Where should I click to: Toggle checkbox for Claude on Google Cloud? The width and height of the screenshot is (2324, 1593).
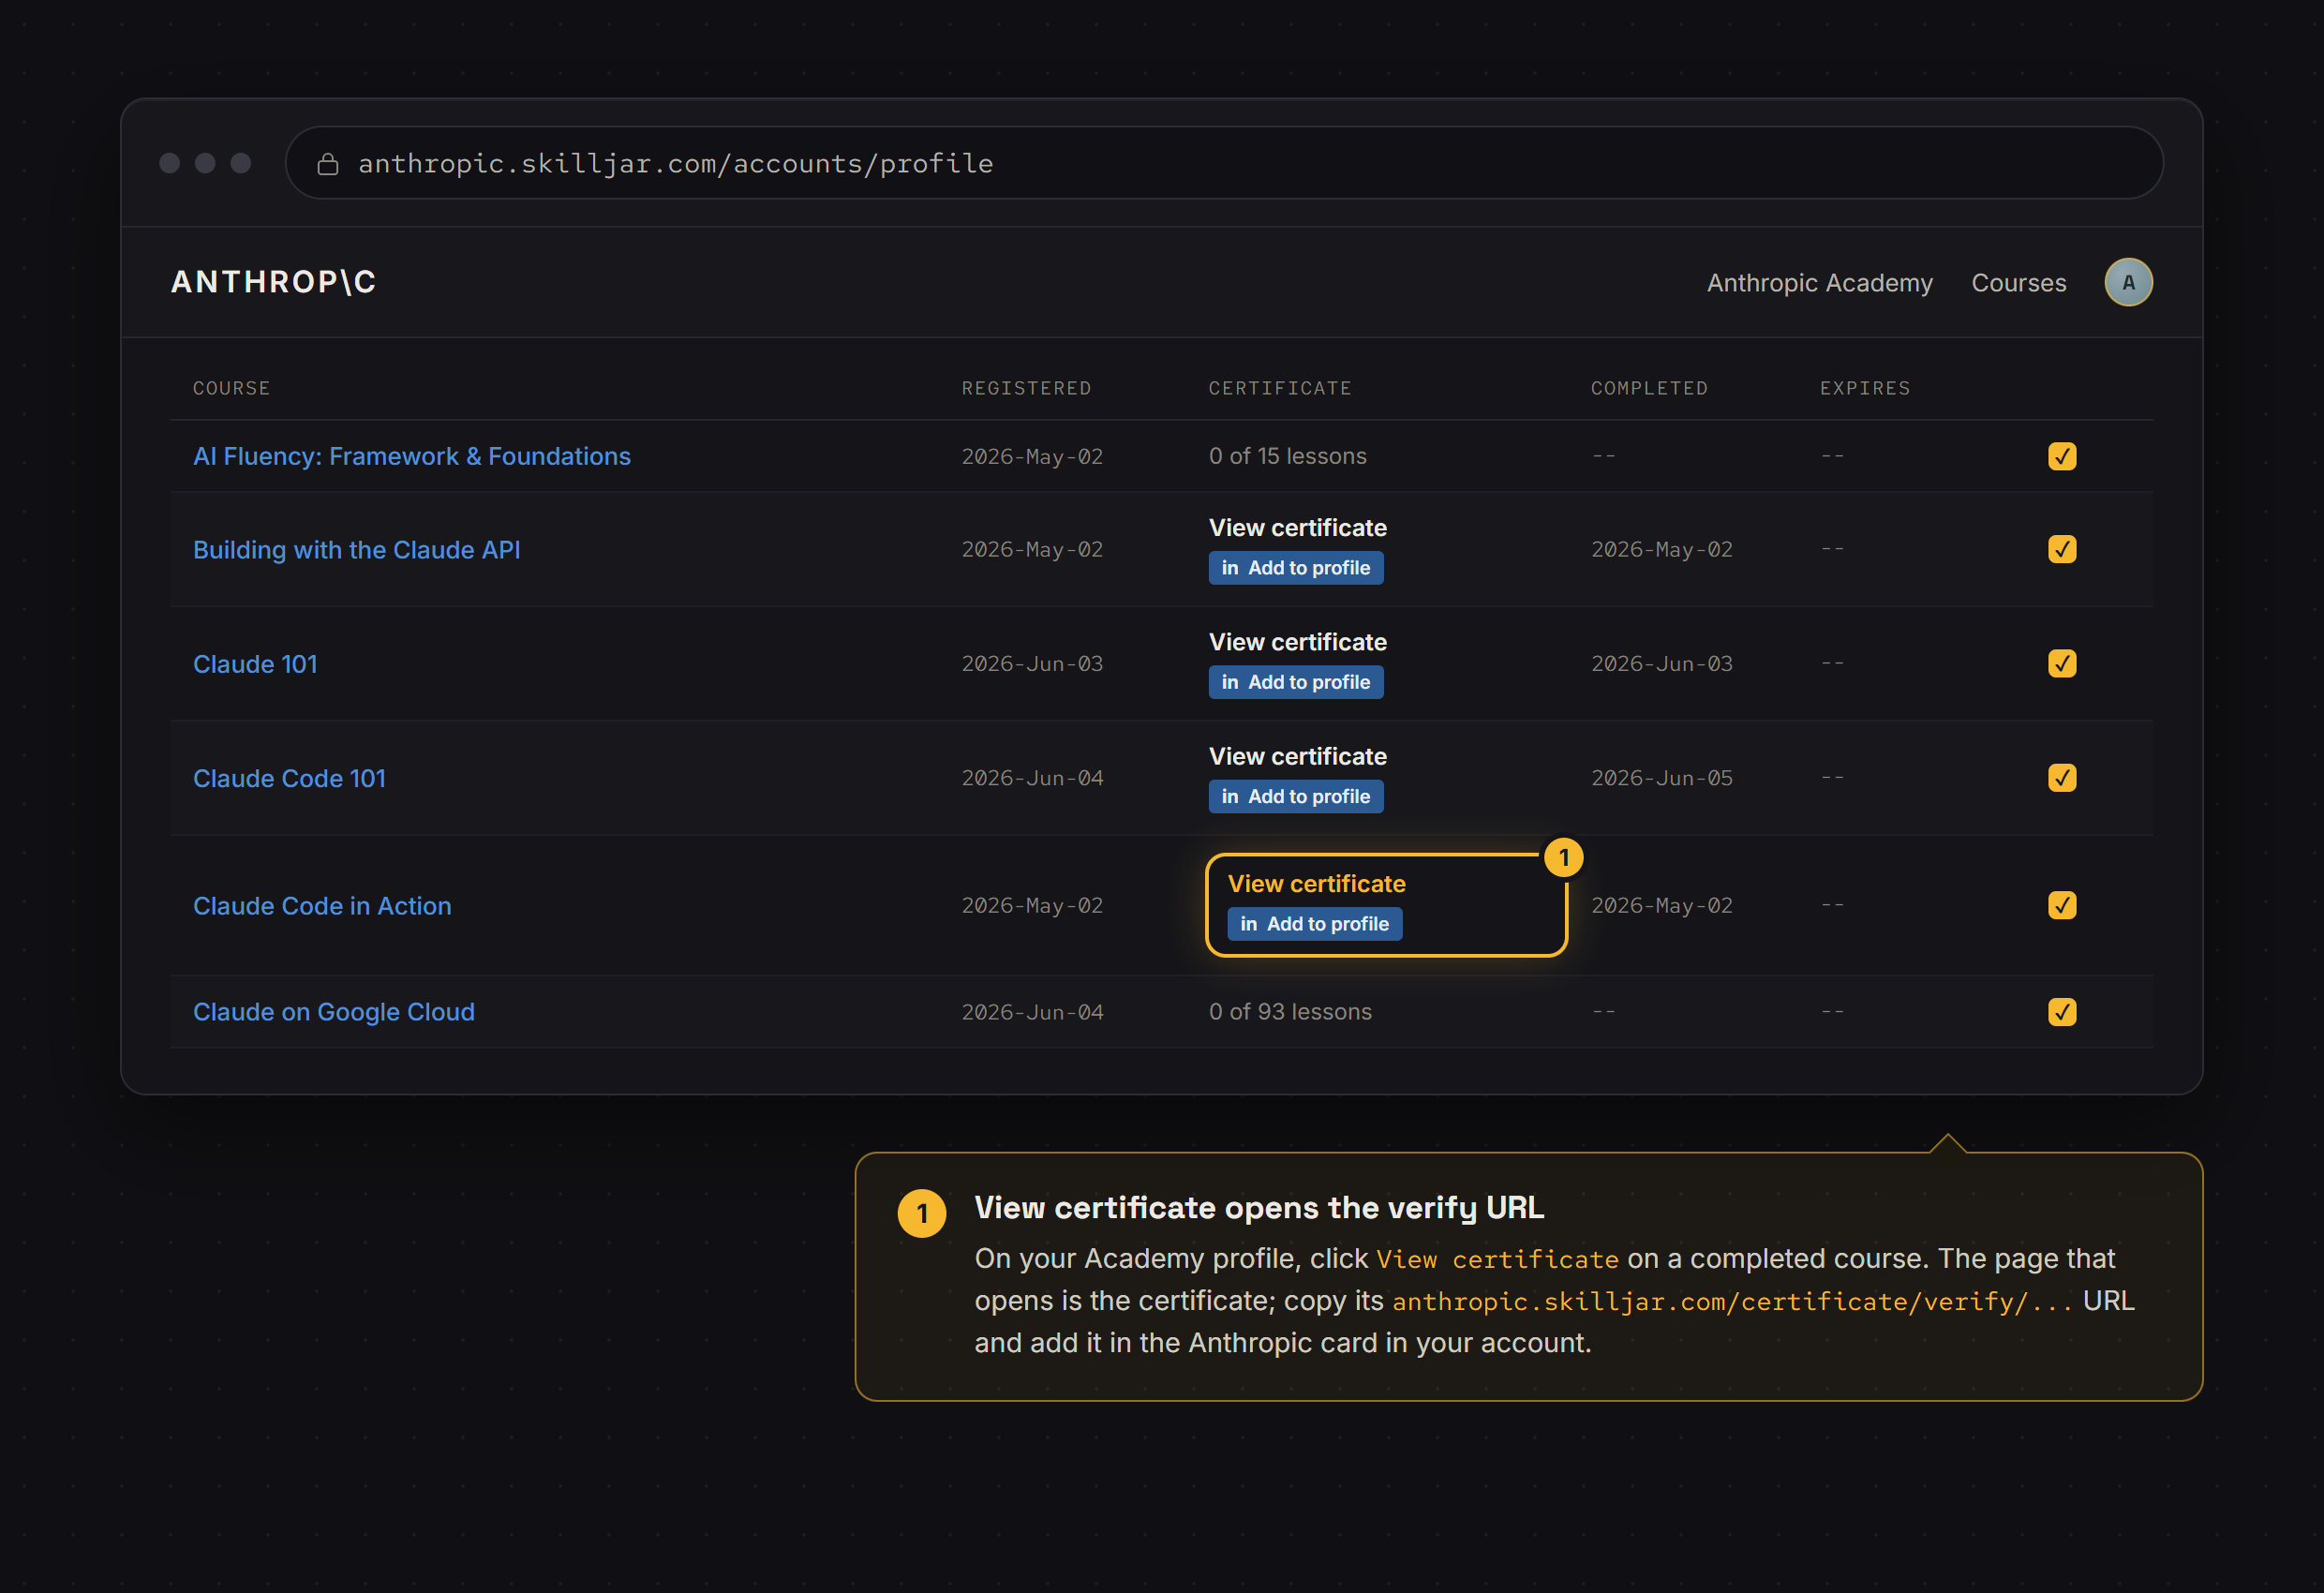coord(2062,1012)
